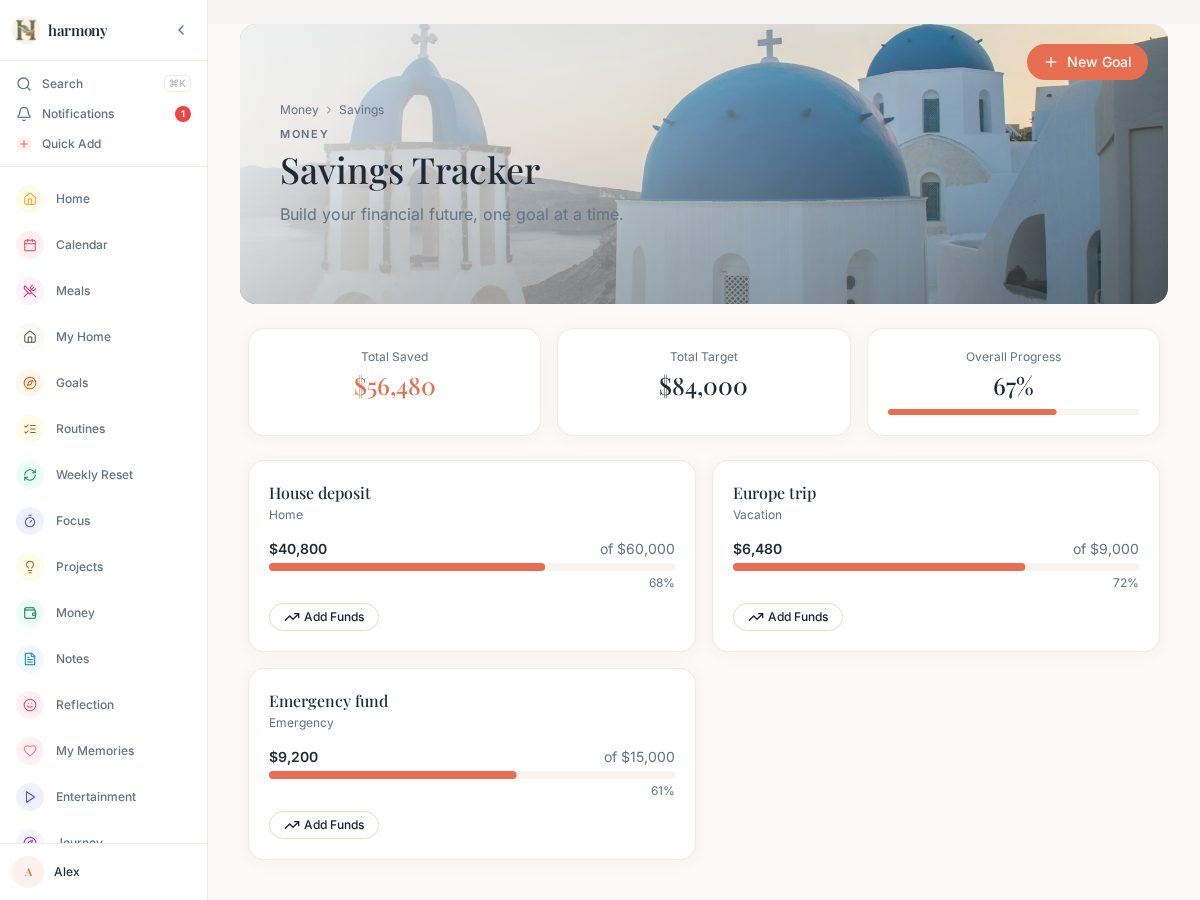Navigate to the Goals menu label
This screenshot has height=900, width=1200.
pyautogui.click(x=72, y=383)
